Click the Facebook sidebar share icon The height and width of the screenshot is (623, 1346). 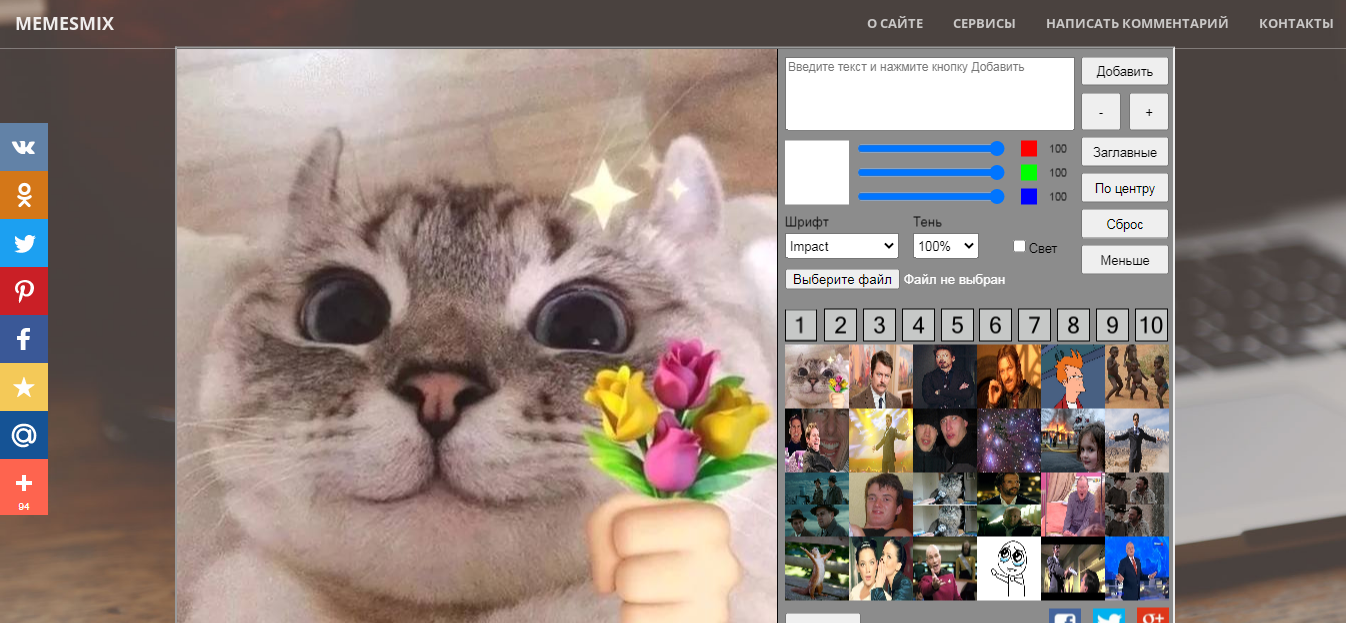click(24, 340)
